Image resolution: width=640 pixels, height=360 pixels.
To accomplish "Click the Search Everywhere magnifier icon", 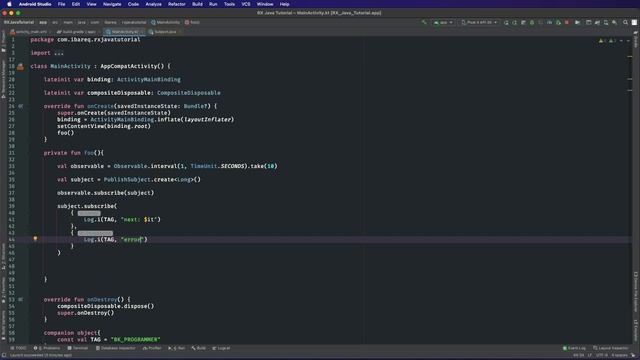I will click(x=625, y=22).
